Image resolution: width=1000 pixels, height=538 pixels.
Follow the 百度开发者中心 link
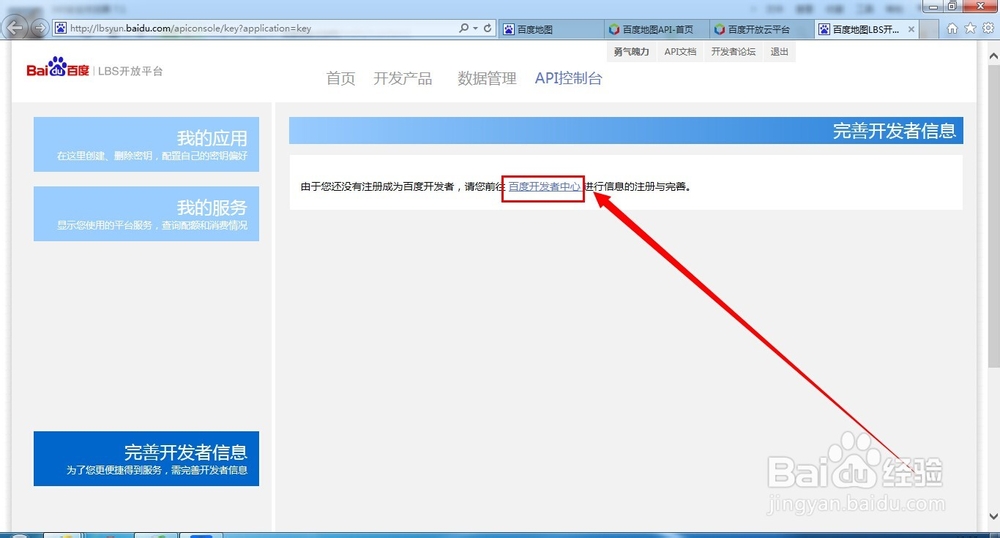point(544,187)
